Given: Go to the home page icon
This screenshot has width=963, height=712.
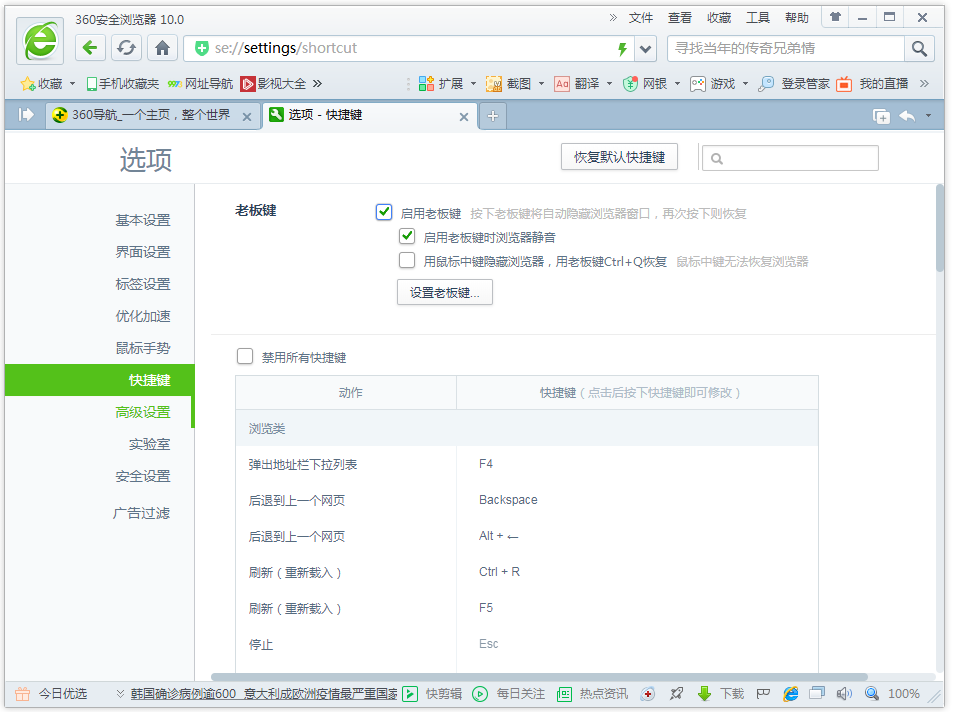Looking at the screenshot, I should [x=162, y=48].
